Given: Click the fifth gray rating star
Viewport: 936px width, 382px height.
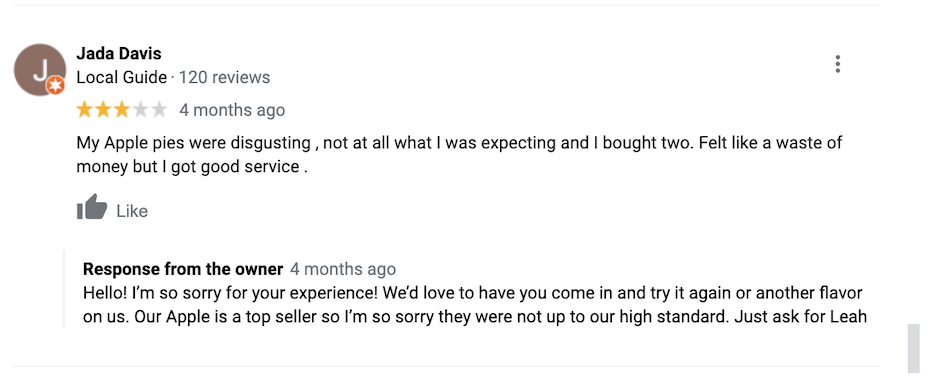Looking at the screenshot, I should tap(159, 110).
